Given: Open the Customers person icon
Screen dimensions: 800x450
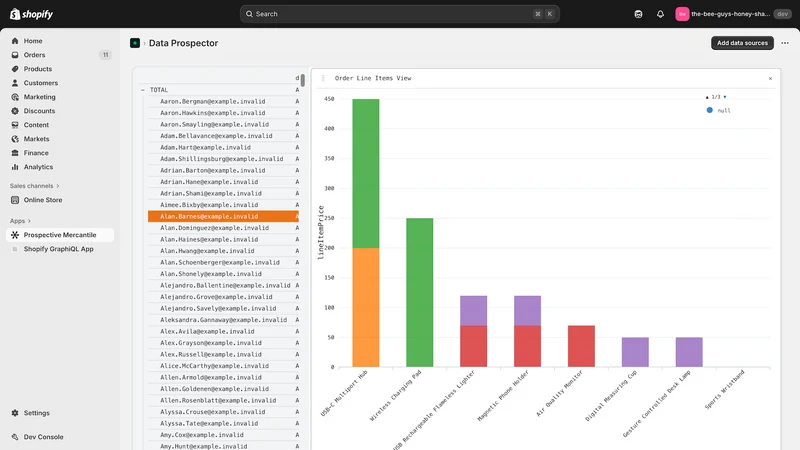Looking at the screenshot, I should pyautogui.click(x=15, y=83).
